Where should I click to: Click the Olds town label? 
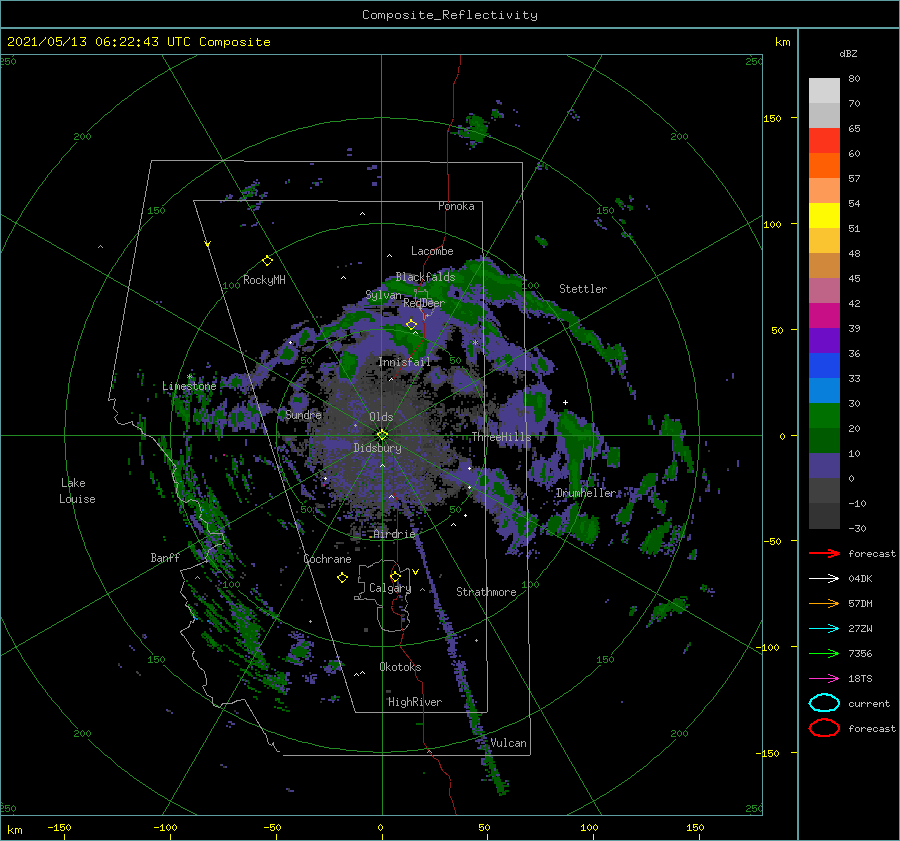click(x=381, y=417)
